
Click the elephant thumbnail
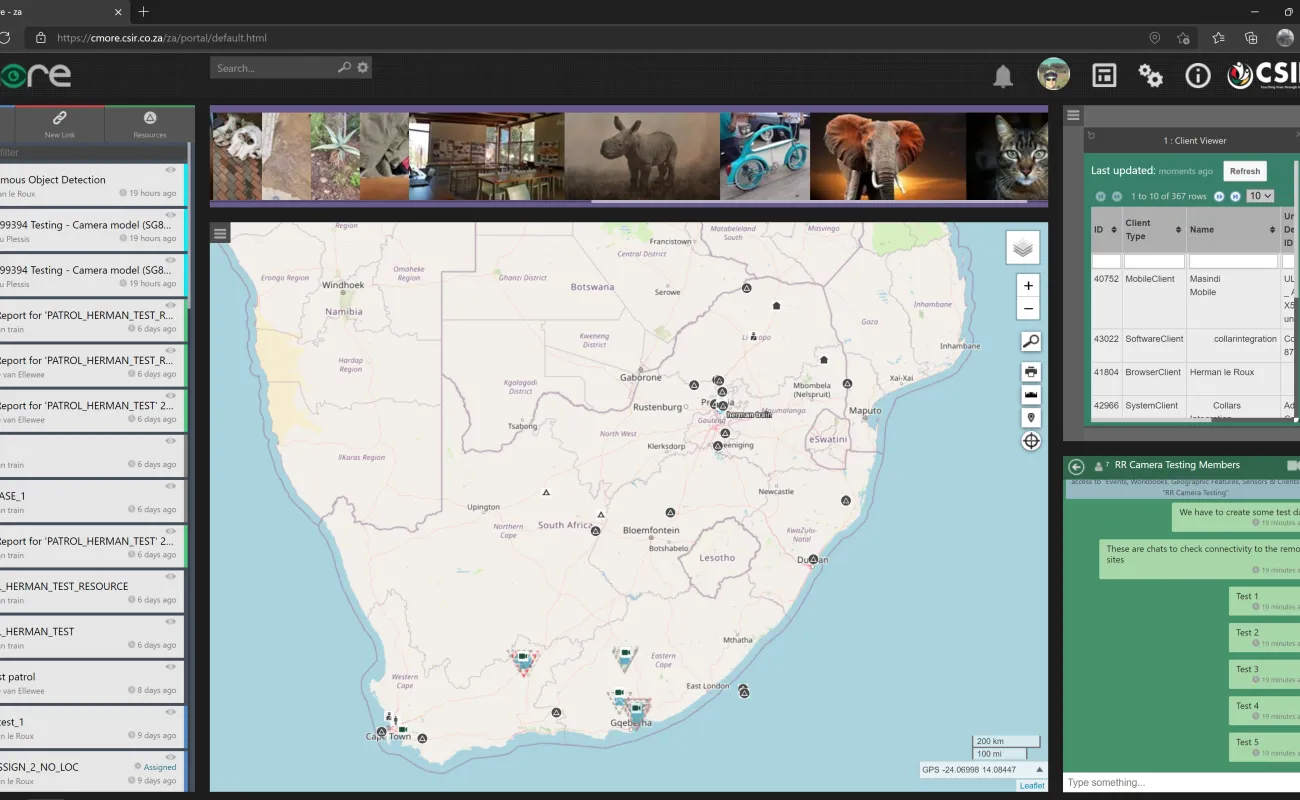point(887,156)
